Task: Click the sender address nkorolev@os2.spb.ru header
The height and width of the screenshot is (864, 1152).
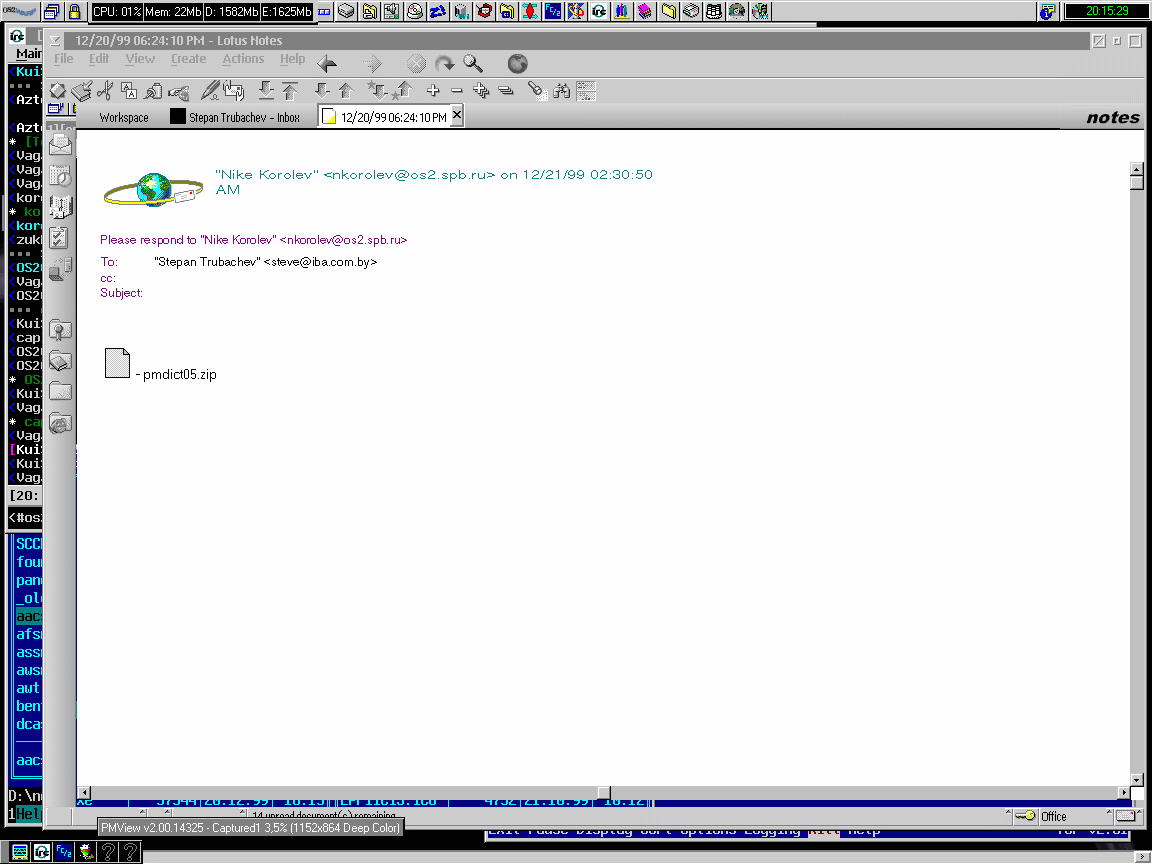Action: tap(409, 175)
